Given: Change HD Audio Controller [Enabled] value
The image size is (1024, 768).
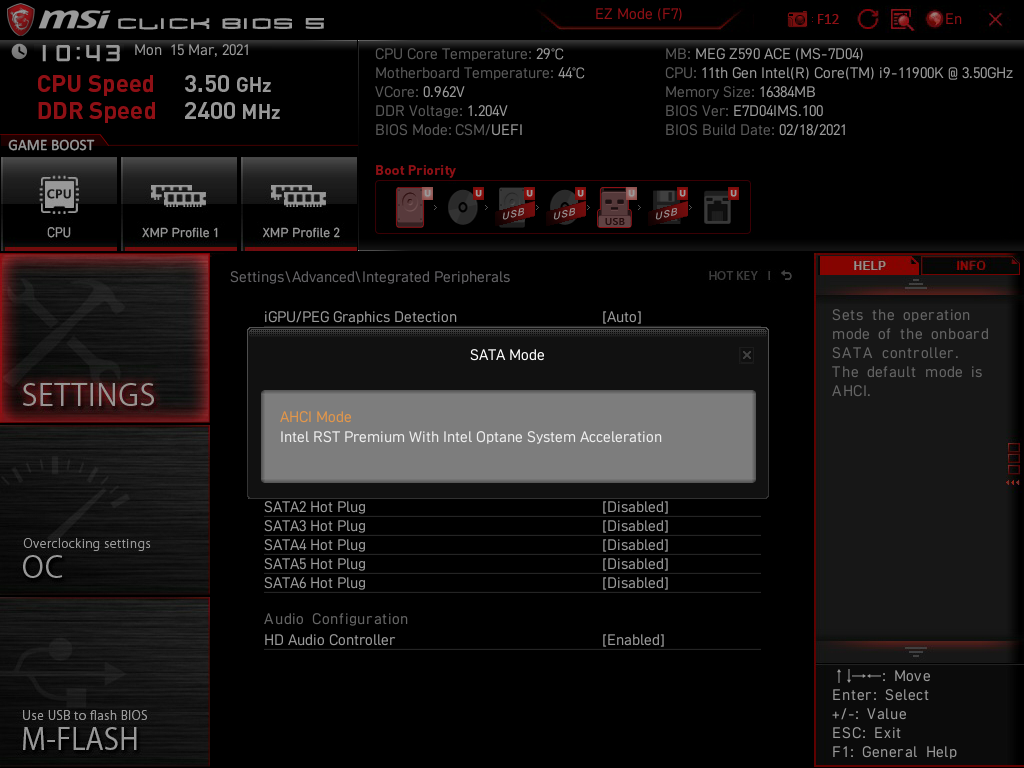Looking at the screenshot, I should coord(633,640).
